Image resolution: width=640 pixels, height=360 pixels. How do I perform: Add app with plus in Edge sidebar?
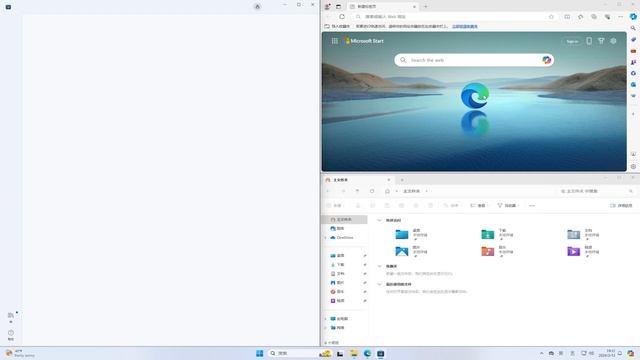[633, 114]
